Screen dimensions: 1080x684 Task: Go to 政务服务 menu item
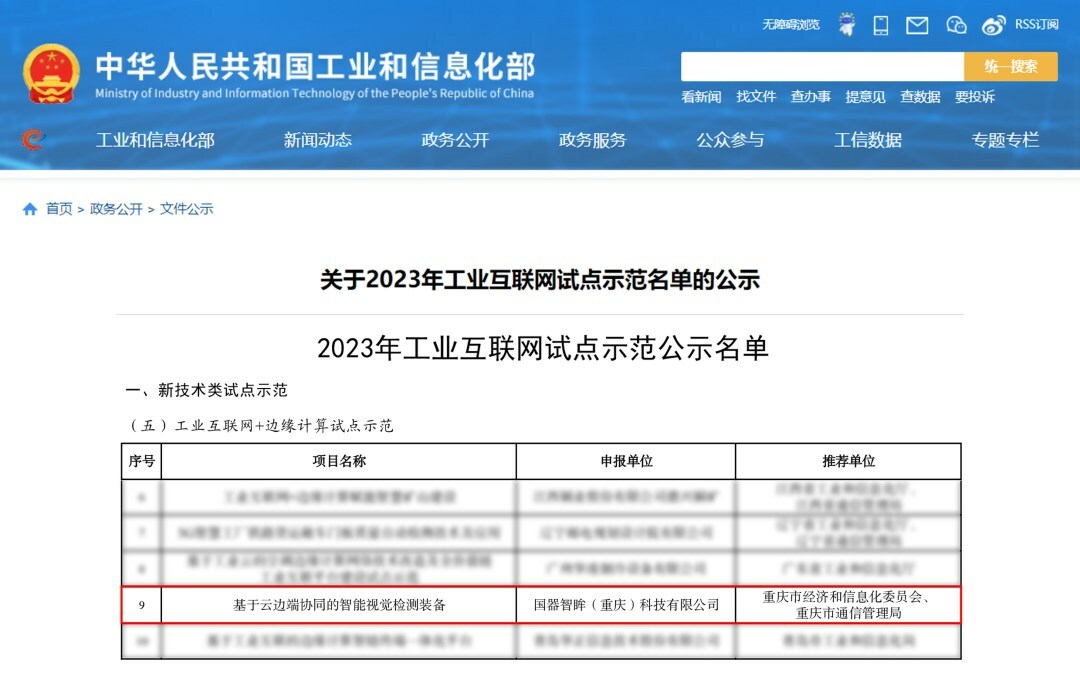coord(592,140)
